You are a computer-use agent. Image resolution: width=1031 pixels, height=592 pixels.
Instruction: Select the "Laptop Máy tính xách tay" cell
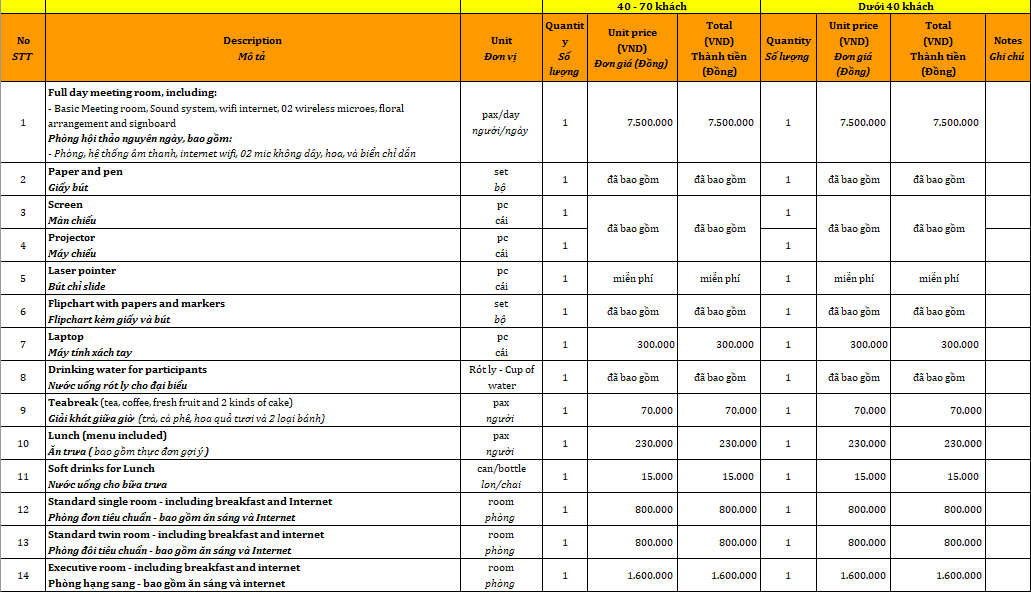pos(252,344)
